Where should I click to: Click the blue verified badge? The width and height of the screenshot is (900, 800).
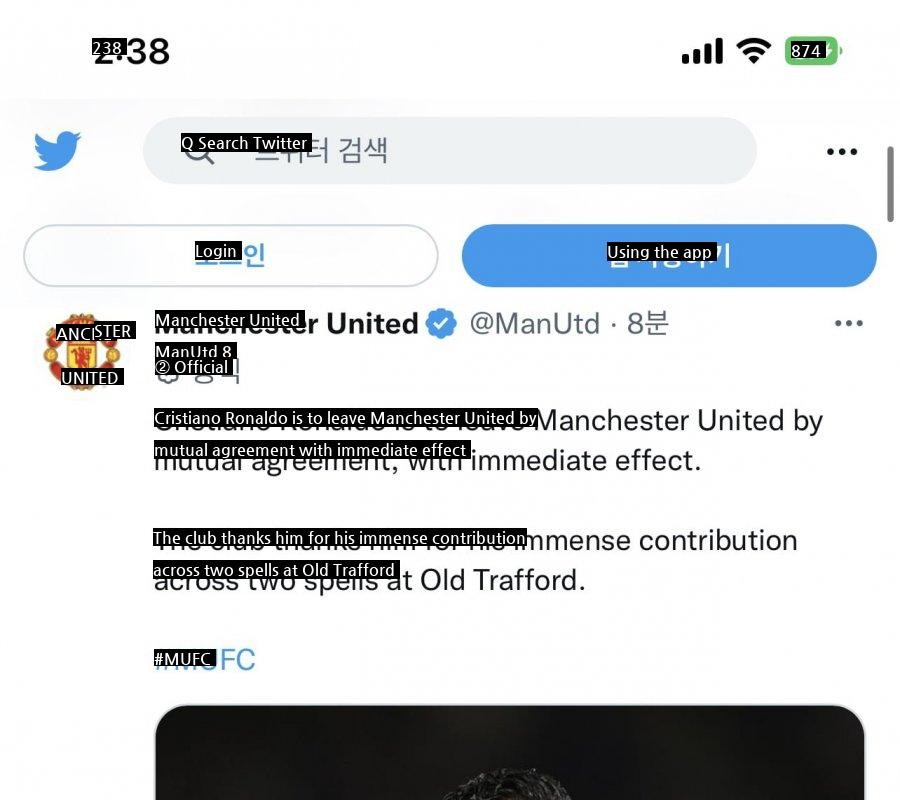pos(441,324)
